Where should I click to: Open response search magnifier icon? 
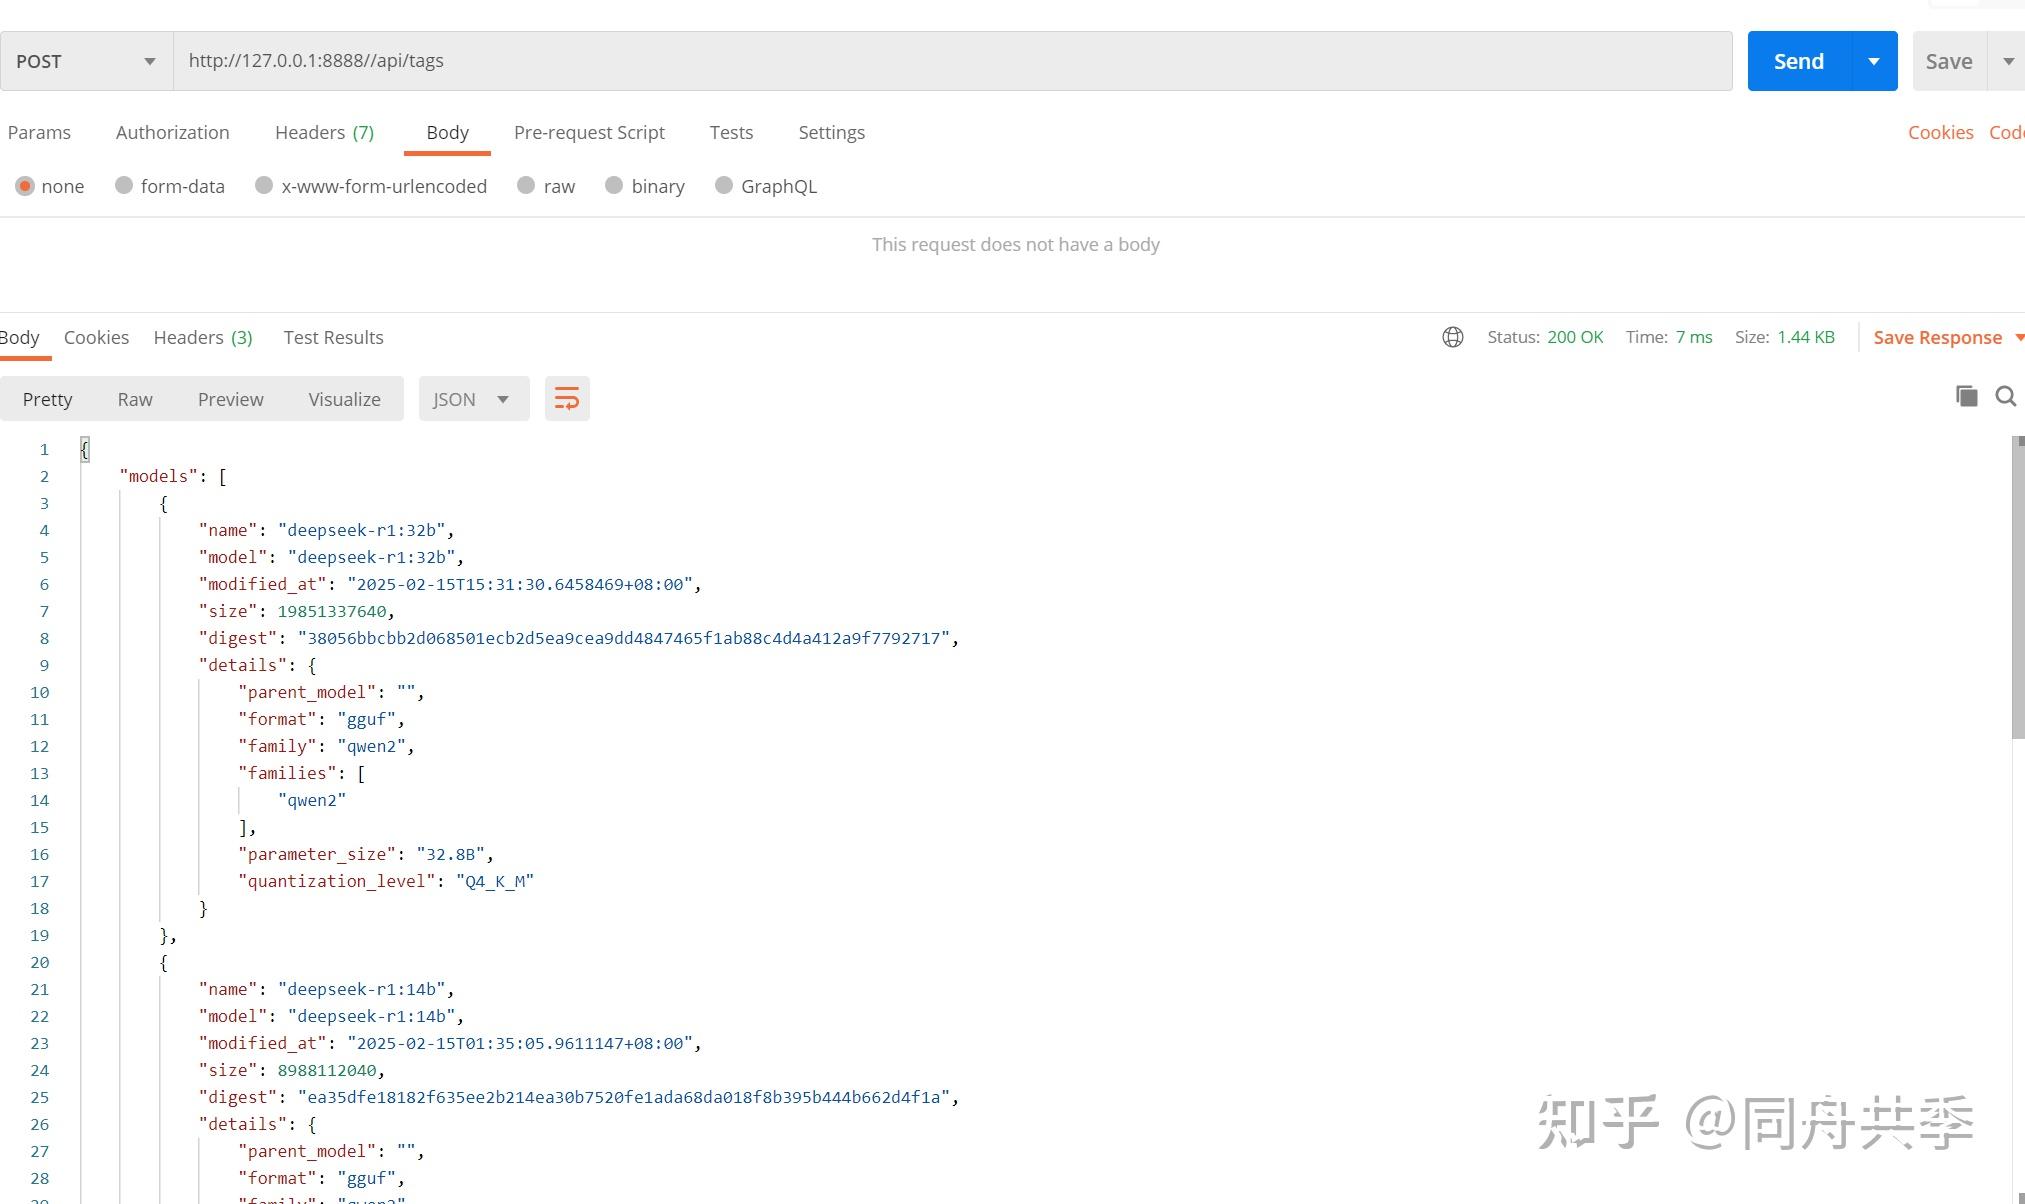pyautogui.click(x=2005, y=396)
